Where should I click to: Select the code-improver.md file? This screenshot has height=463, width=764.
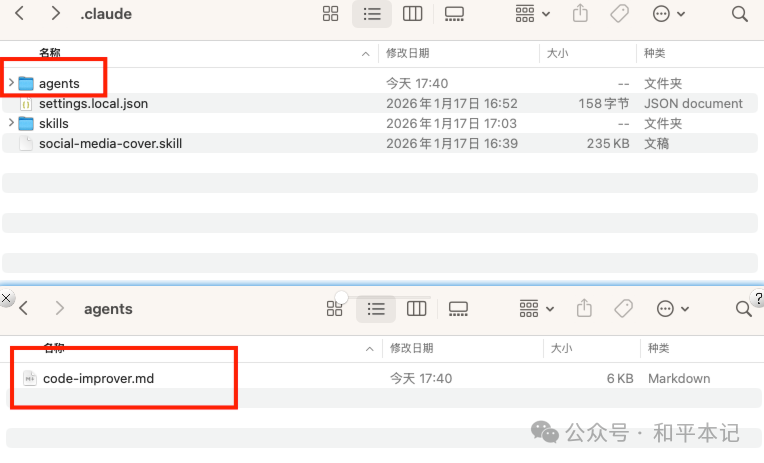click(x=384, y=378)
